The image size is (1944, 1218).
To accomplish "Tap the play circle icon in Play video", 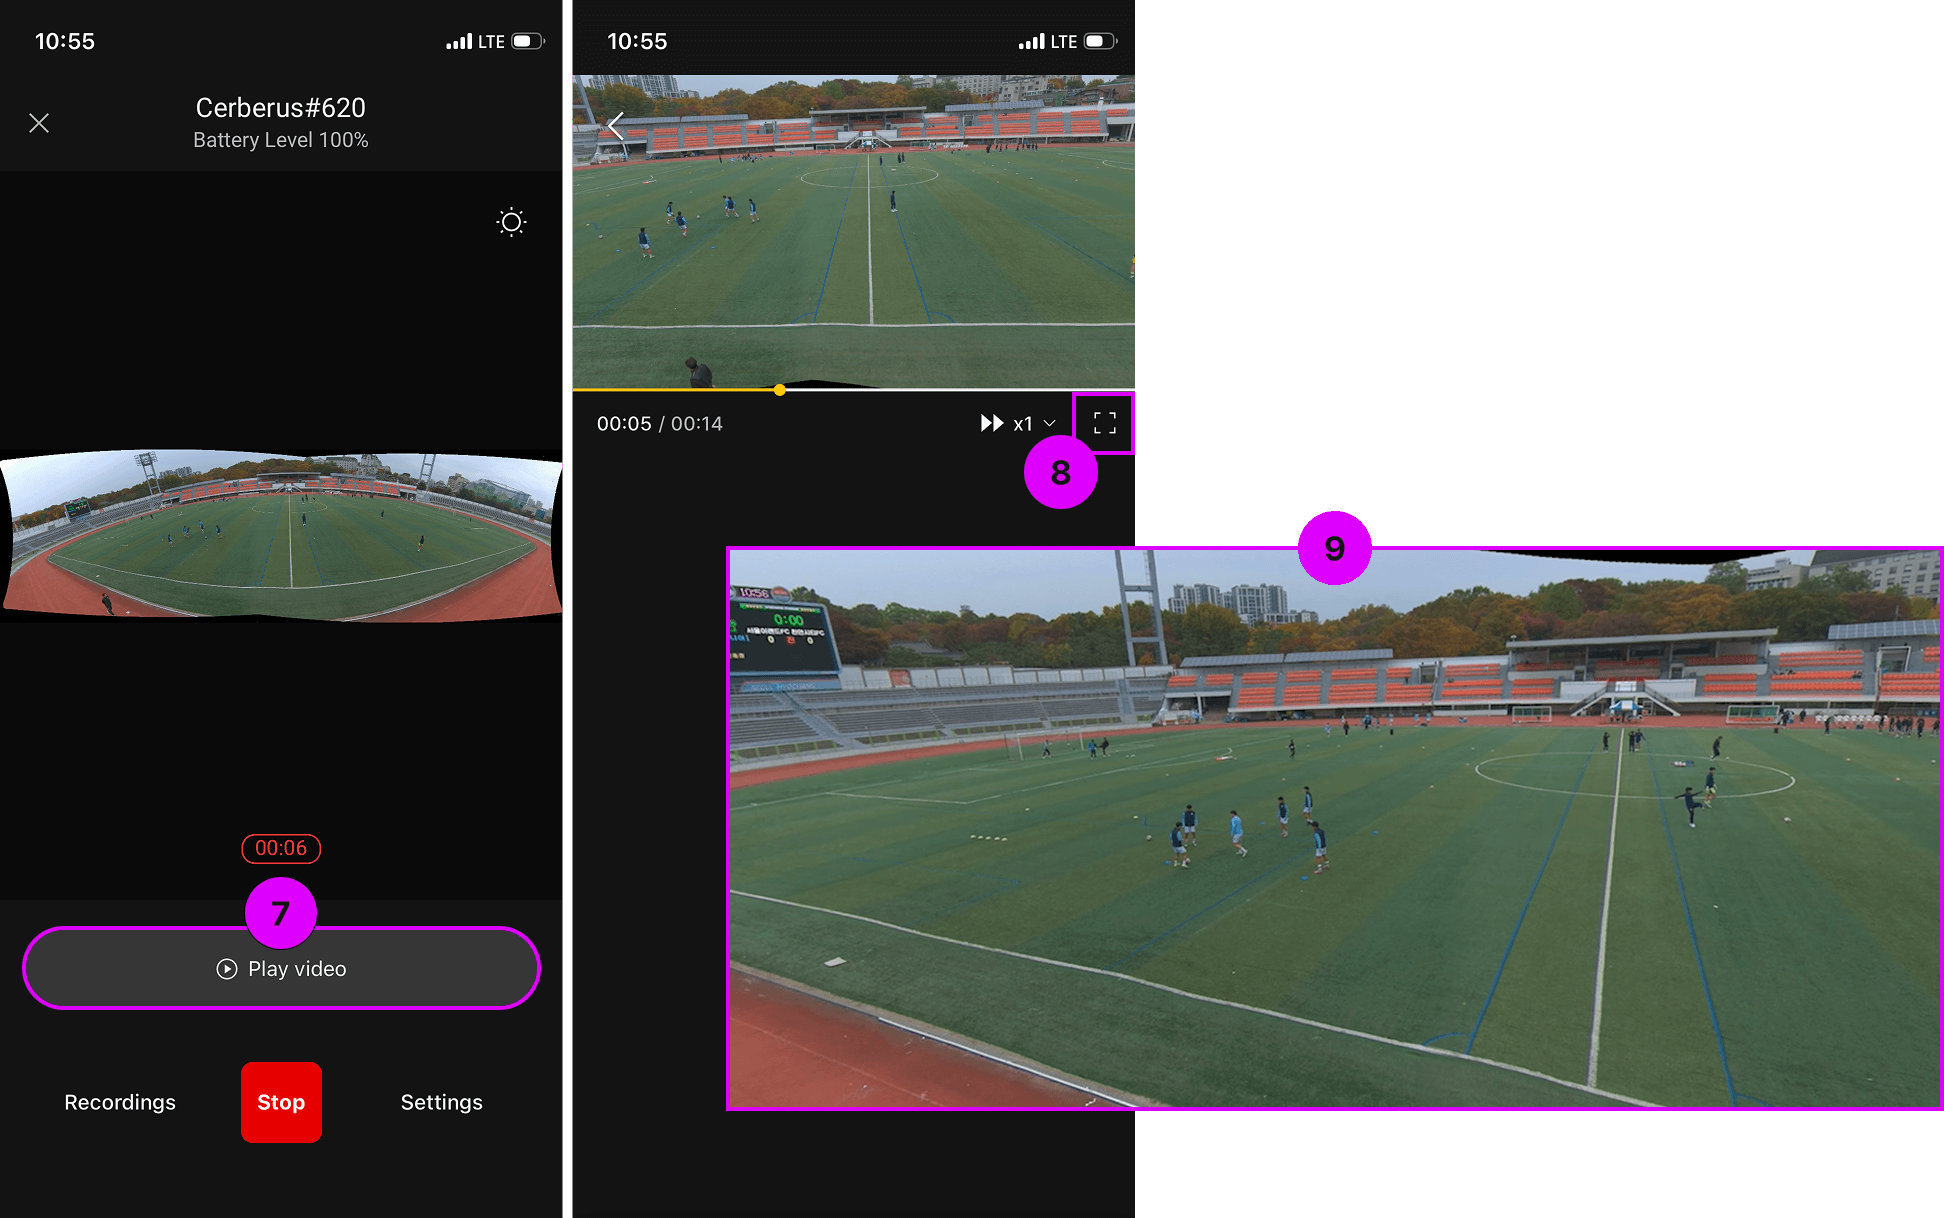I will pyautogui.click(x=227, y=969).
